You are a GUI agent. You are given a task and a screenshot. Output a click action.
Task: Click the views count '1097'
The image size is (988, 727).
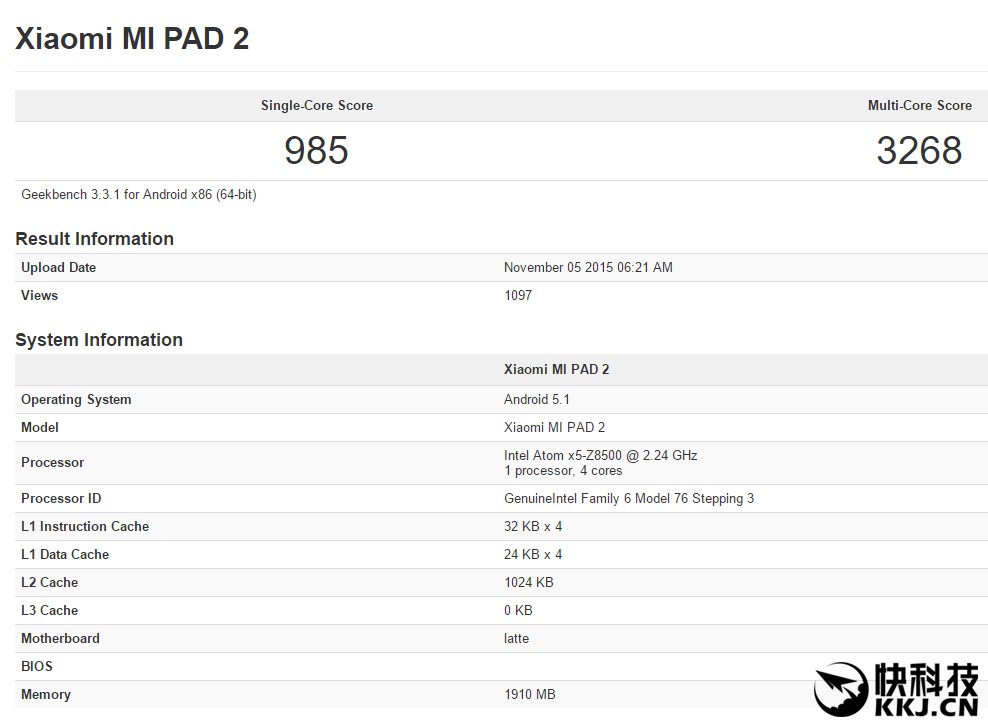518,295
